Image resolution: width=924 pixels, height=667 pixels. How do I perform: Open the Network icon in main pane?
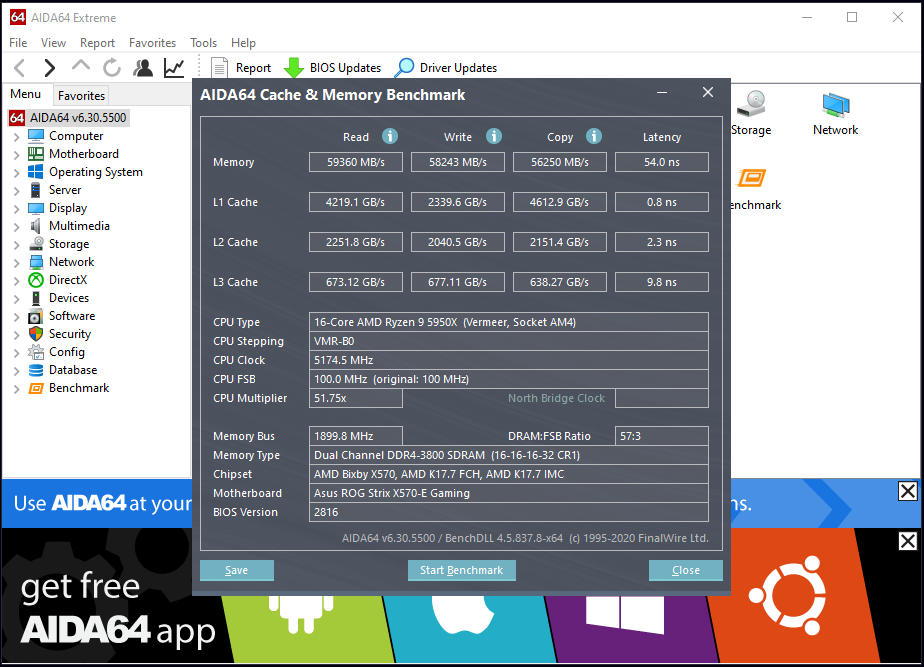(x=836, y=105)
